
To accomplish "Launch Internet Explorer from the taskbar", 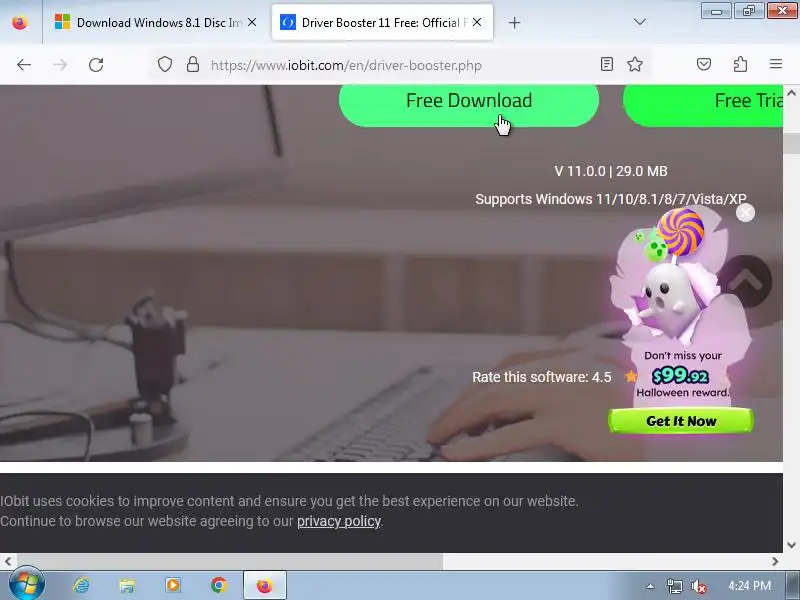I will pyautogui.click(x=81, y=585).
